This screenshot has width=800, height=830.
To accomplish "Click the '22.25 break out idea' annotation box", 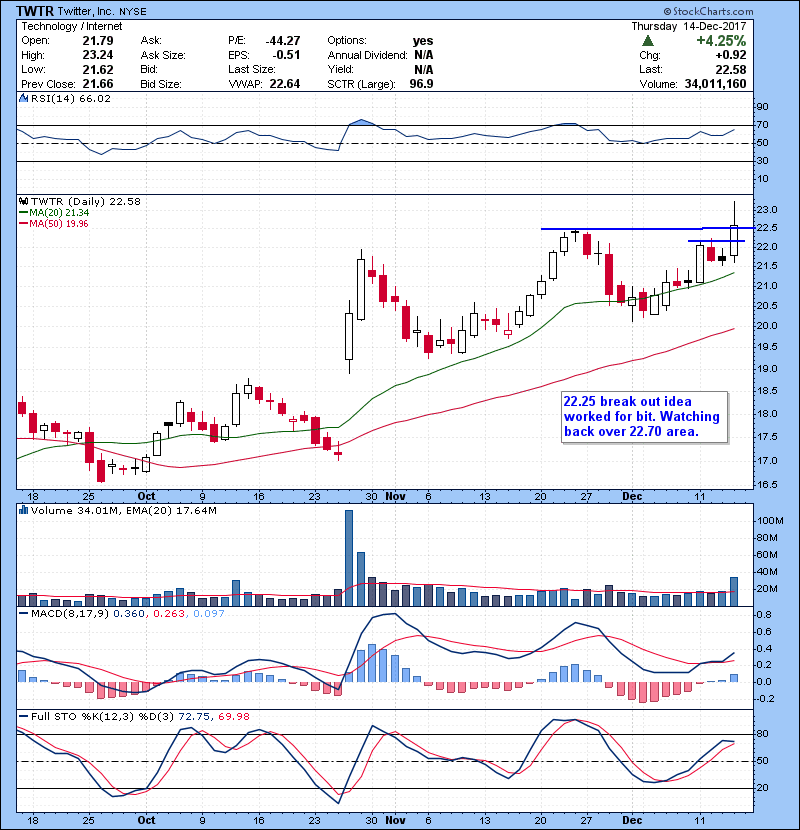I will tap(644, 417).
